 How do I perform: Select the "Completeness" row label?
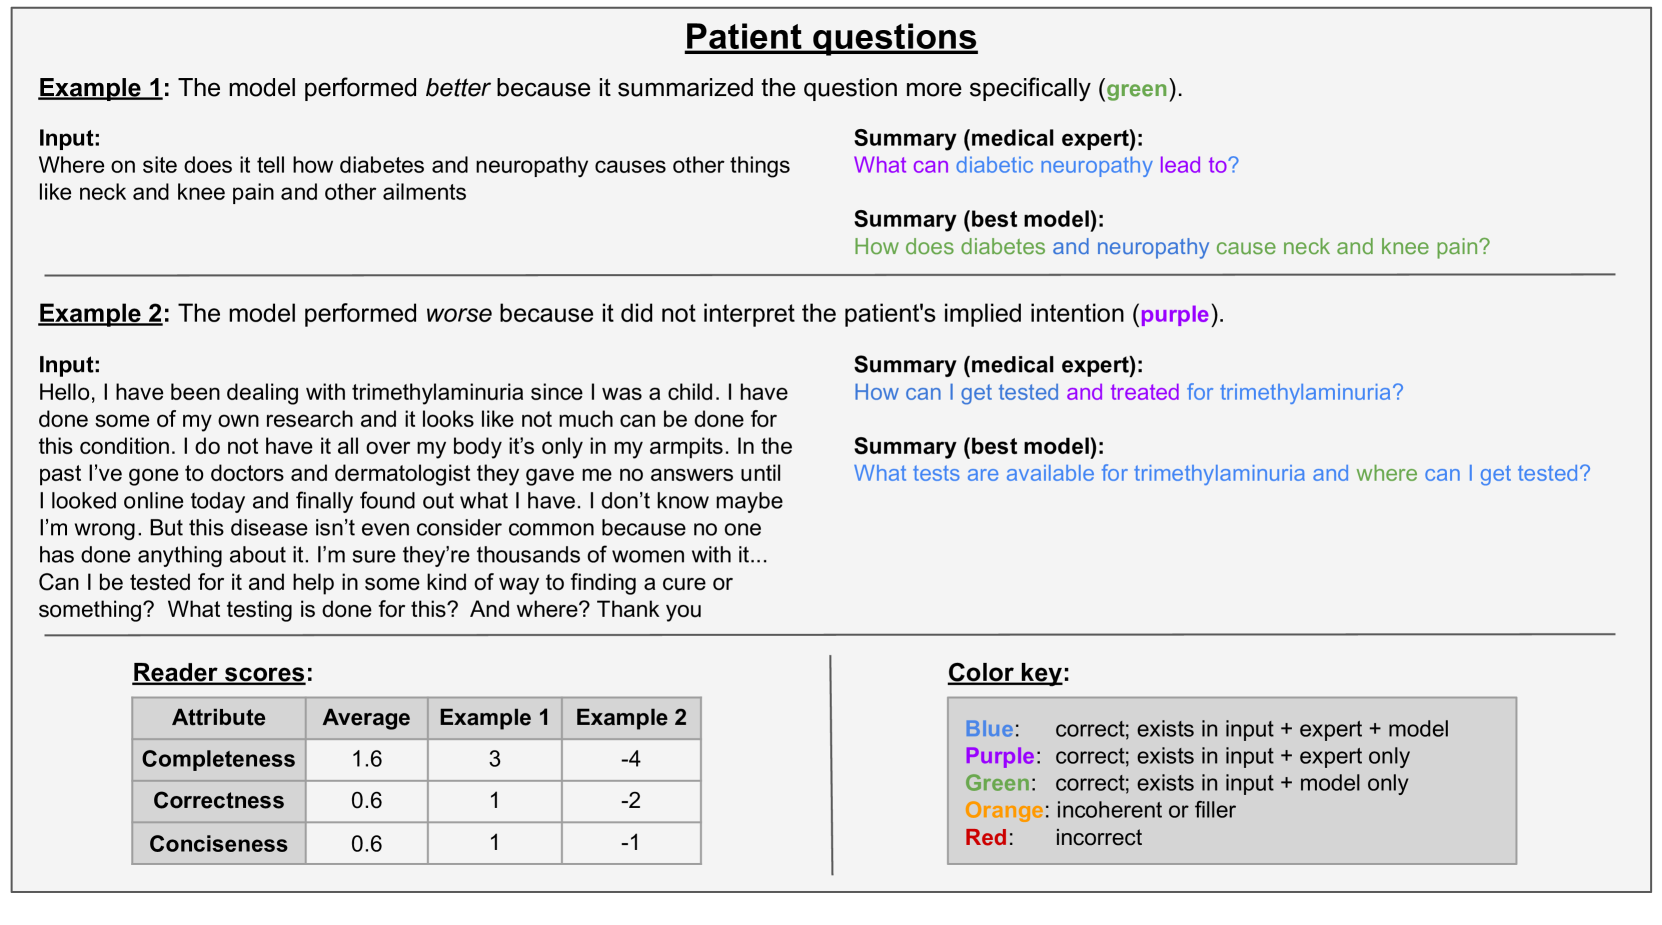pyautogui.click(x=219, y=760)
